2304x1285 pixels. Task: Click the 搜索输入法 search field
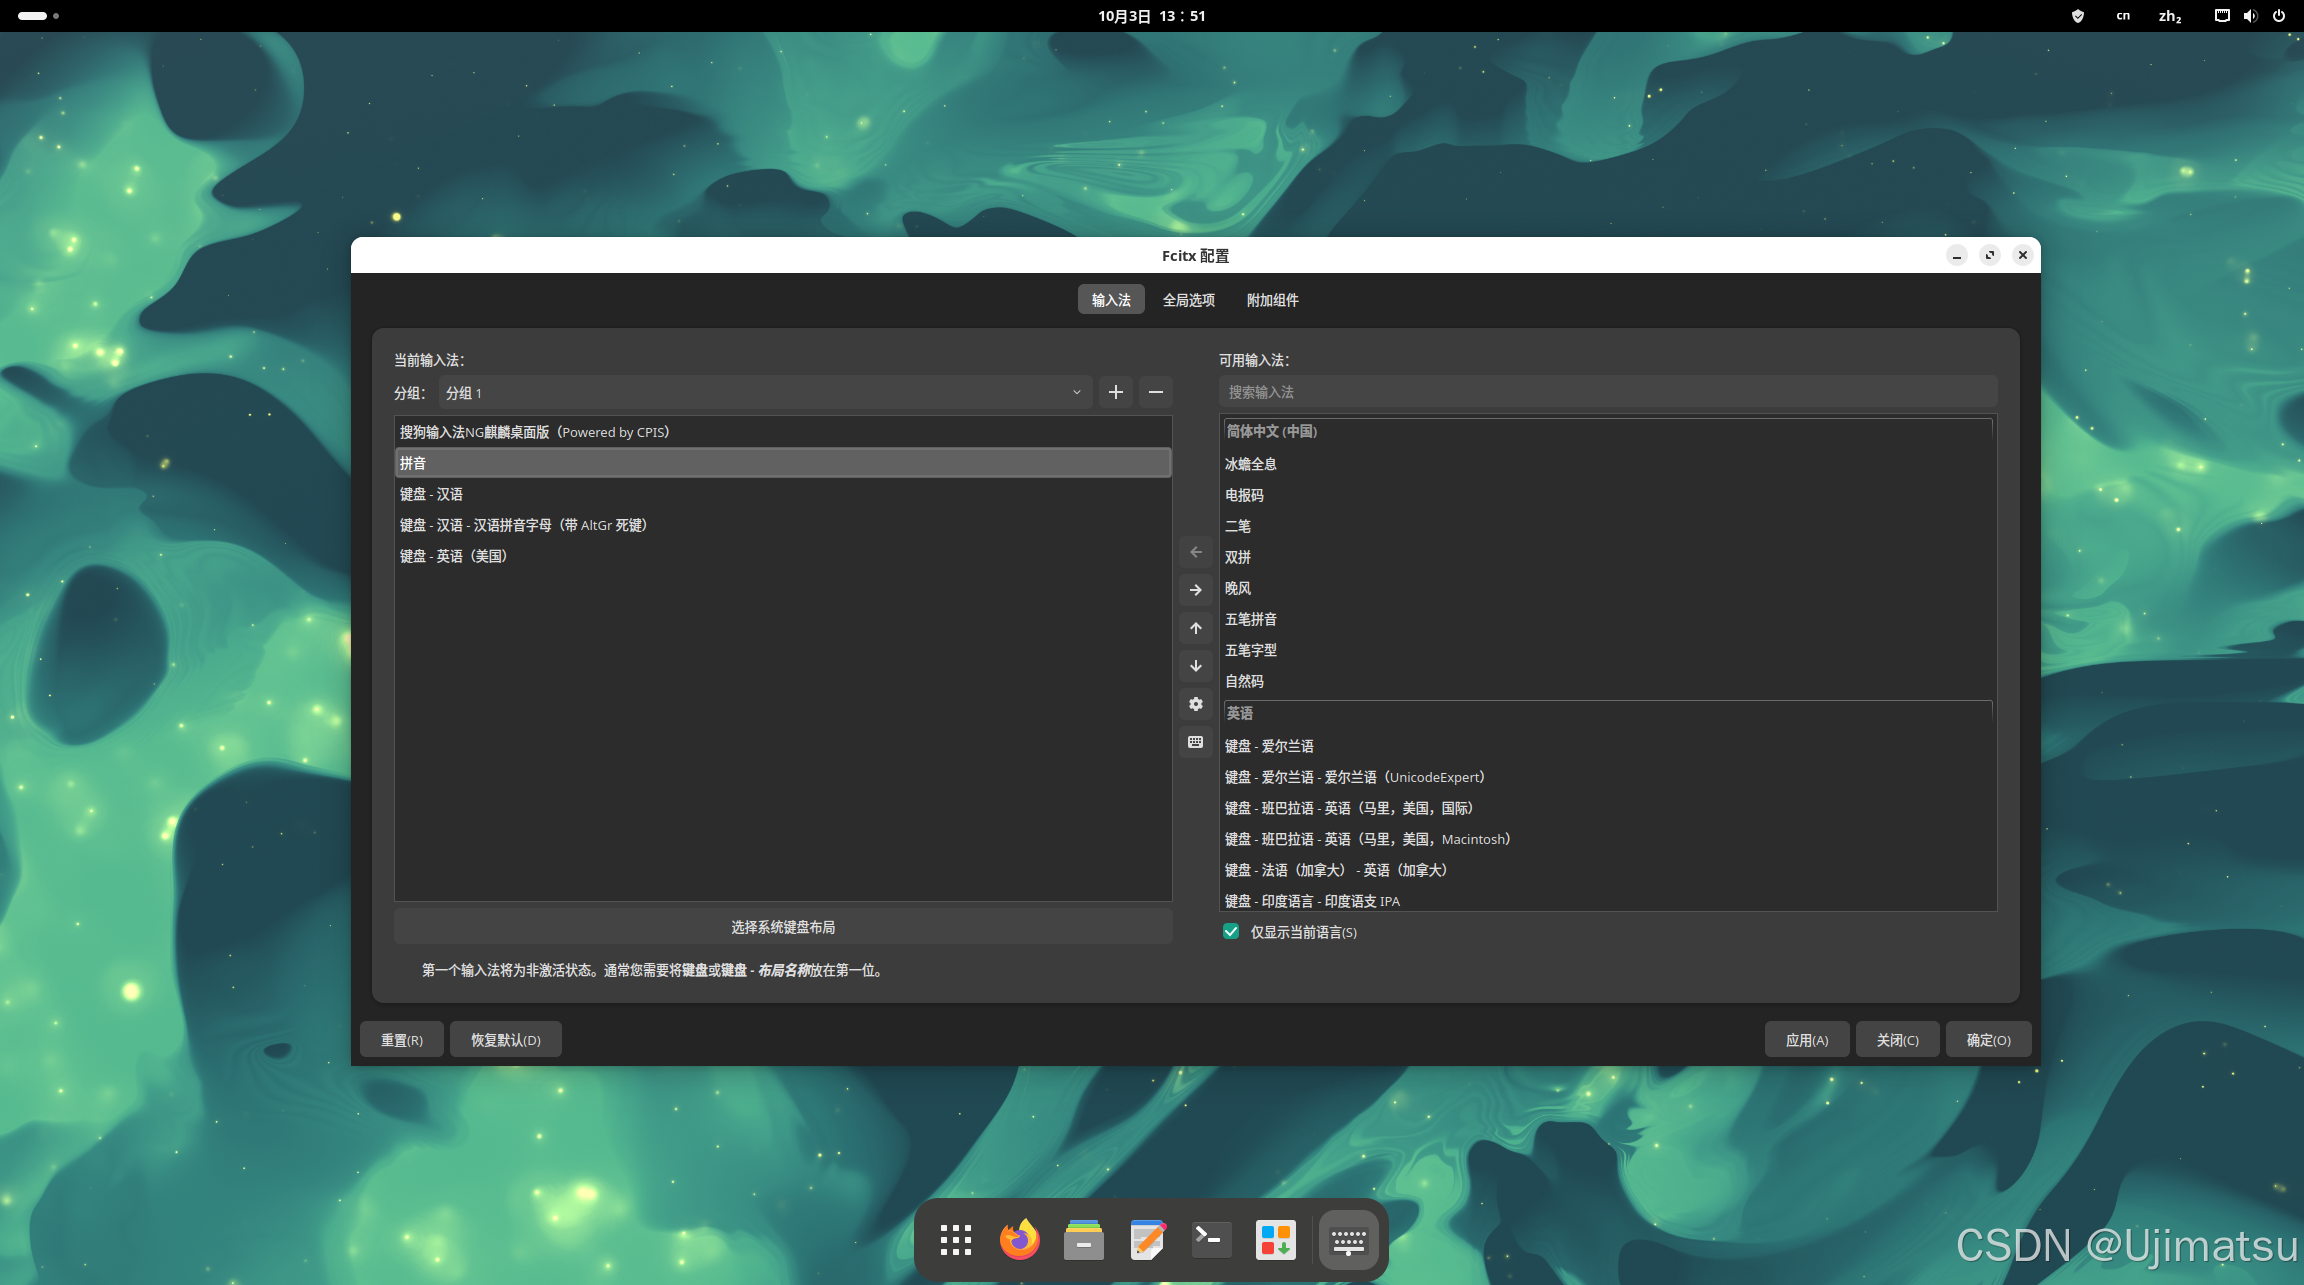pos(1607,392)
